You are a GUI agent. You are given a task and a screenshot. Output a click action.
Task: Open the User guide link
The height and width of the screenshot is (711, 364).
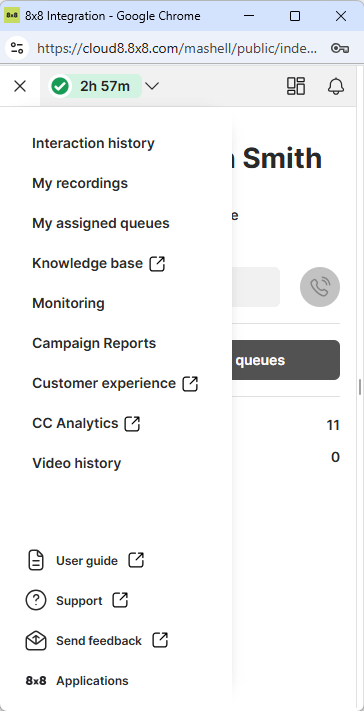87,561
